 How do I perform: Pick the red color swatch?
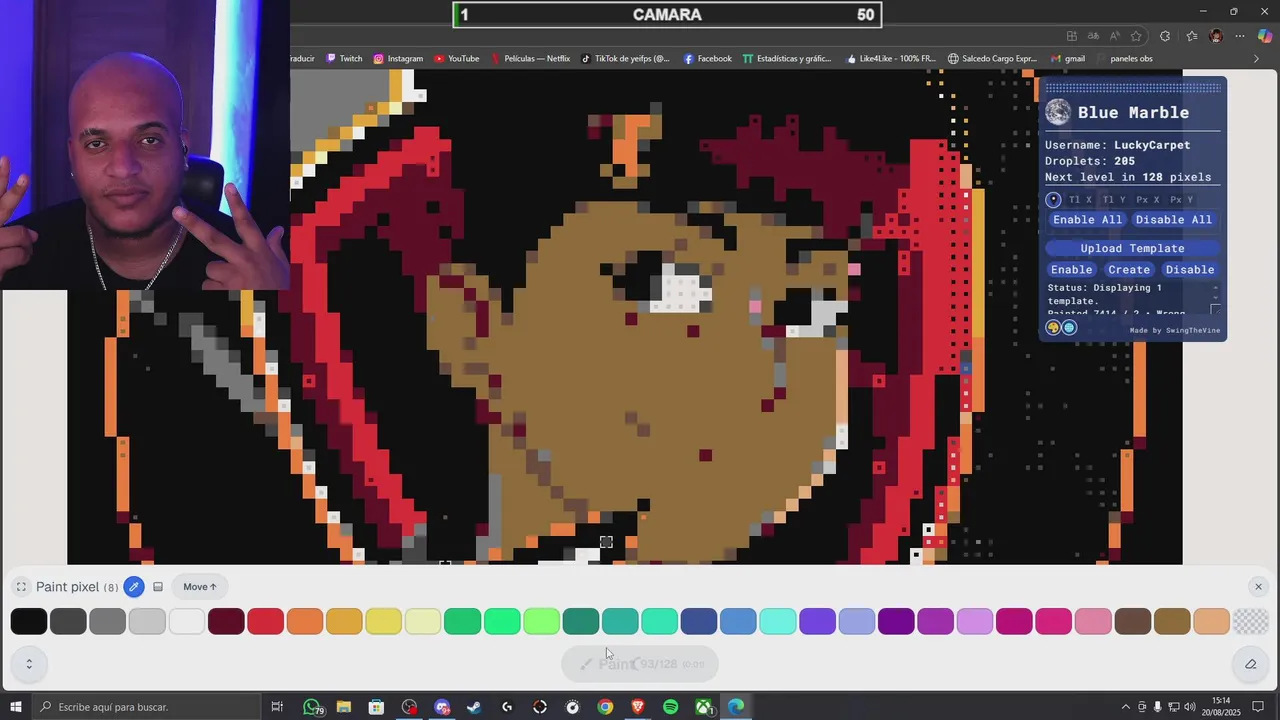265,621
